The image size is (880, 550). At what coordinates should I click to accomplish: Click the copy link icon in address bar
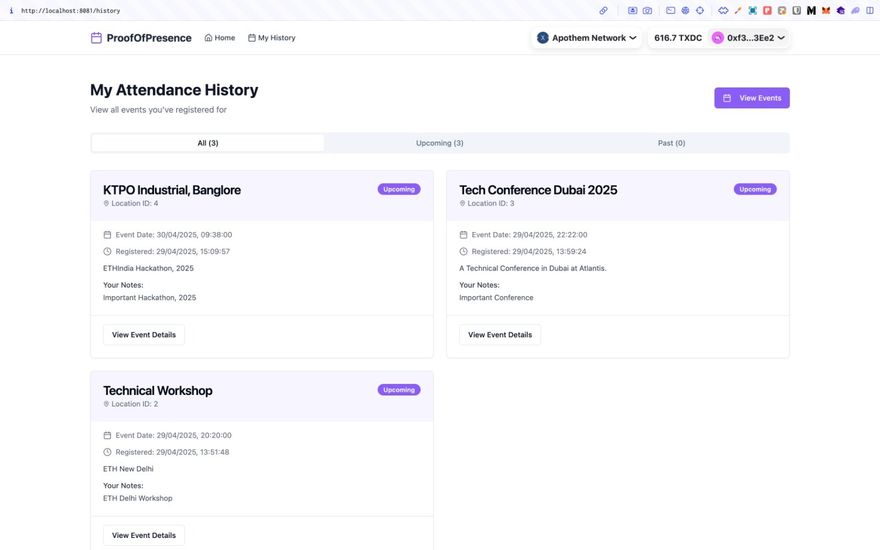click(x=603, y=10)
